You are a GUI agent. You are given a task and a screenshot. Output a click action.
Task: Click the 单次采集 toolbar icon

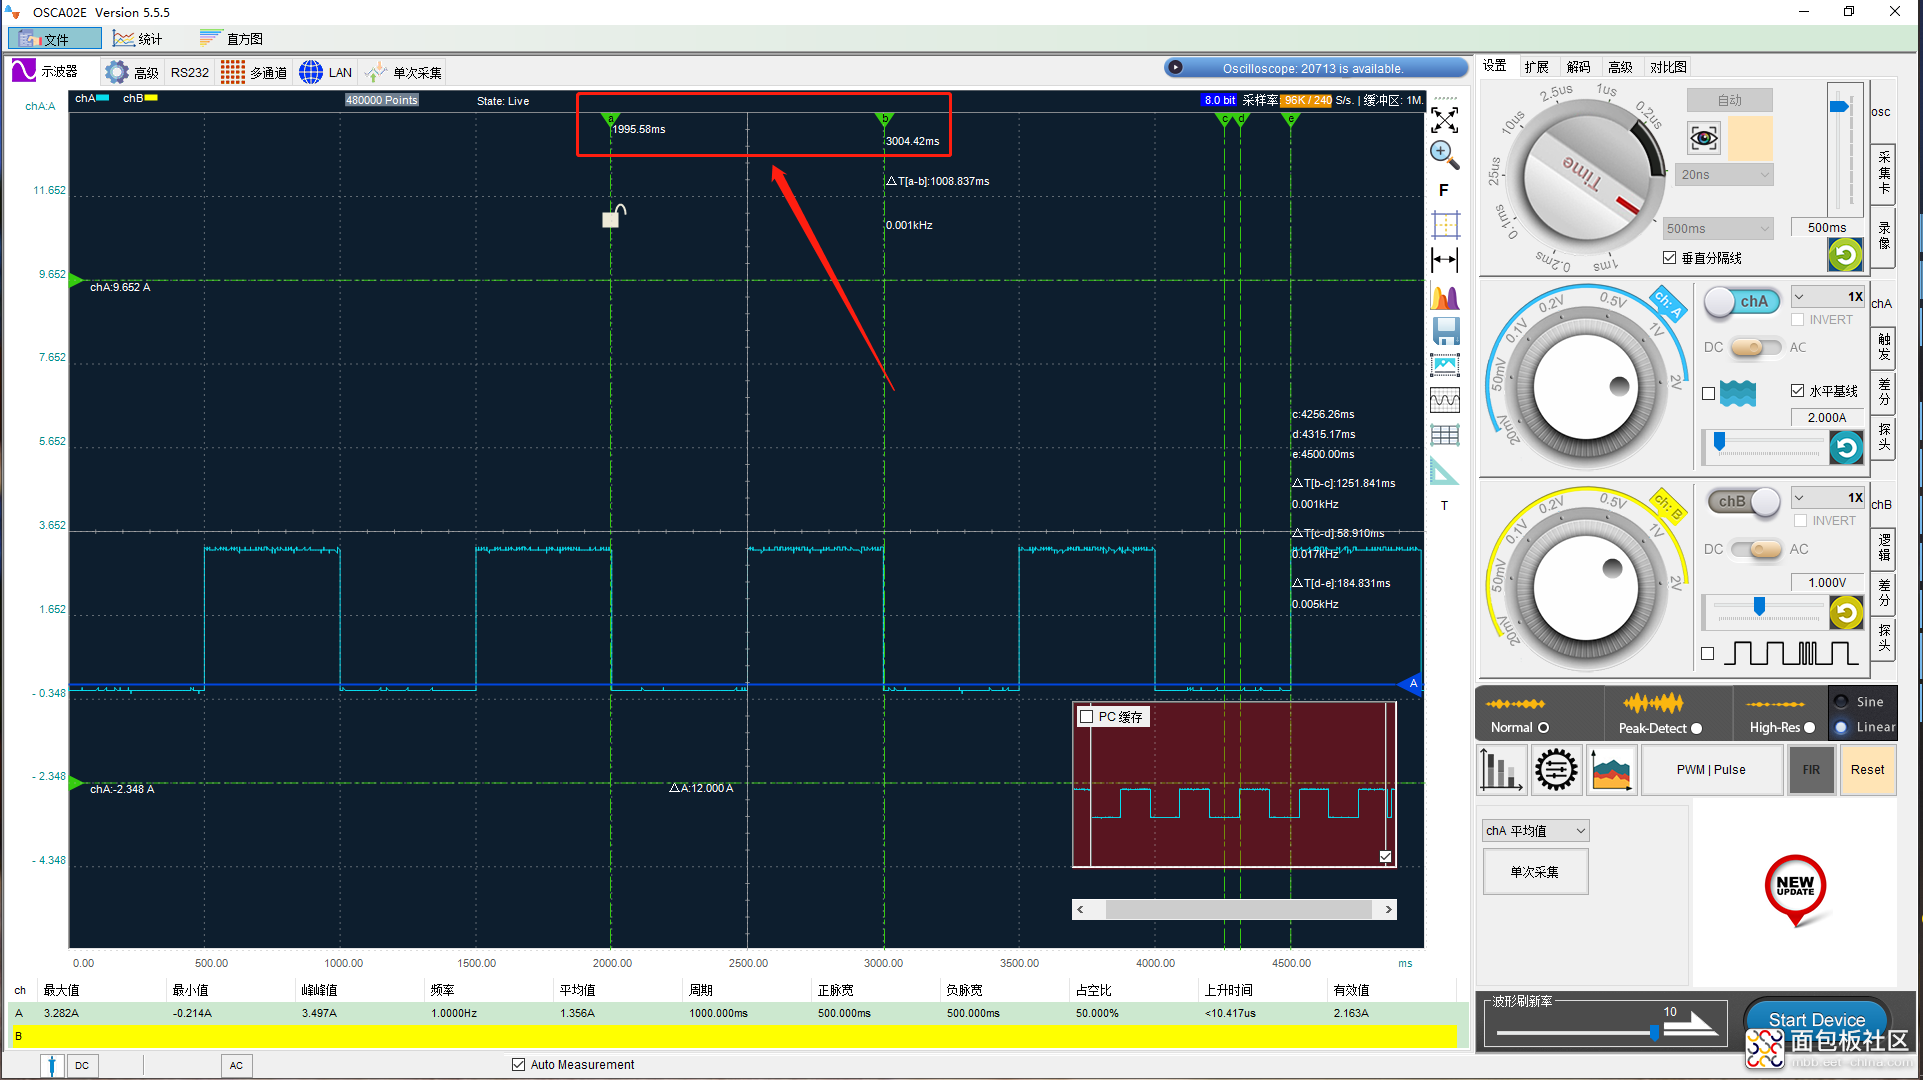[404, 72]
